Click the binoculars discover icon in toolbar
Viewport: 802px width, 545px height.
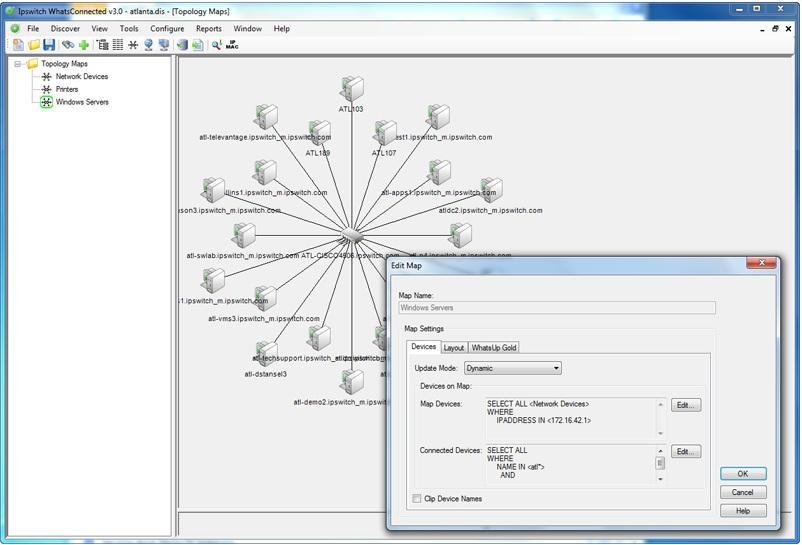click(68, 45)
